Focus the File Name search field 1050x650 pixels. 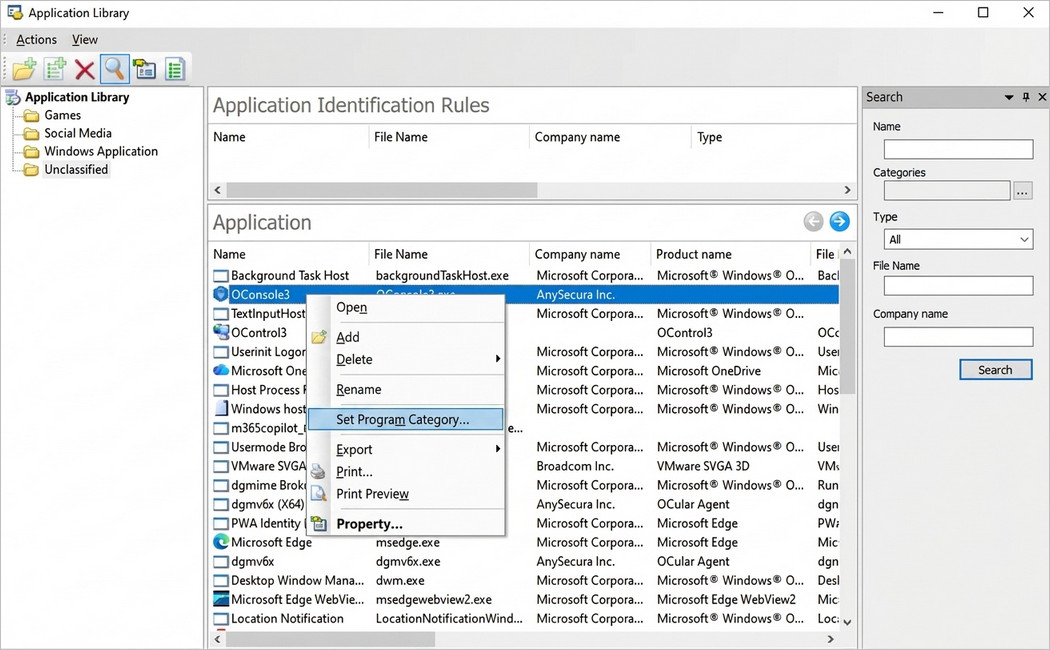point(958,286)
